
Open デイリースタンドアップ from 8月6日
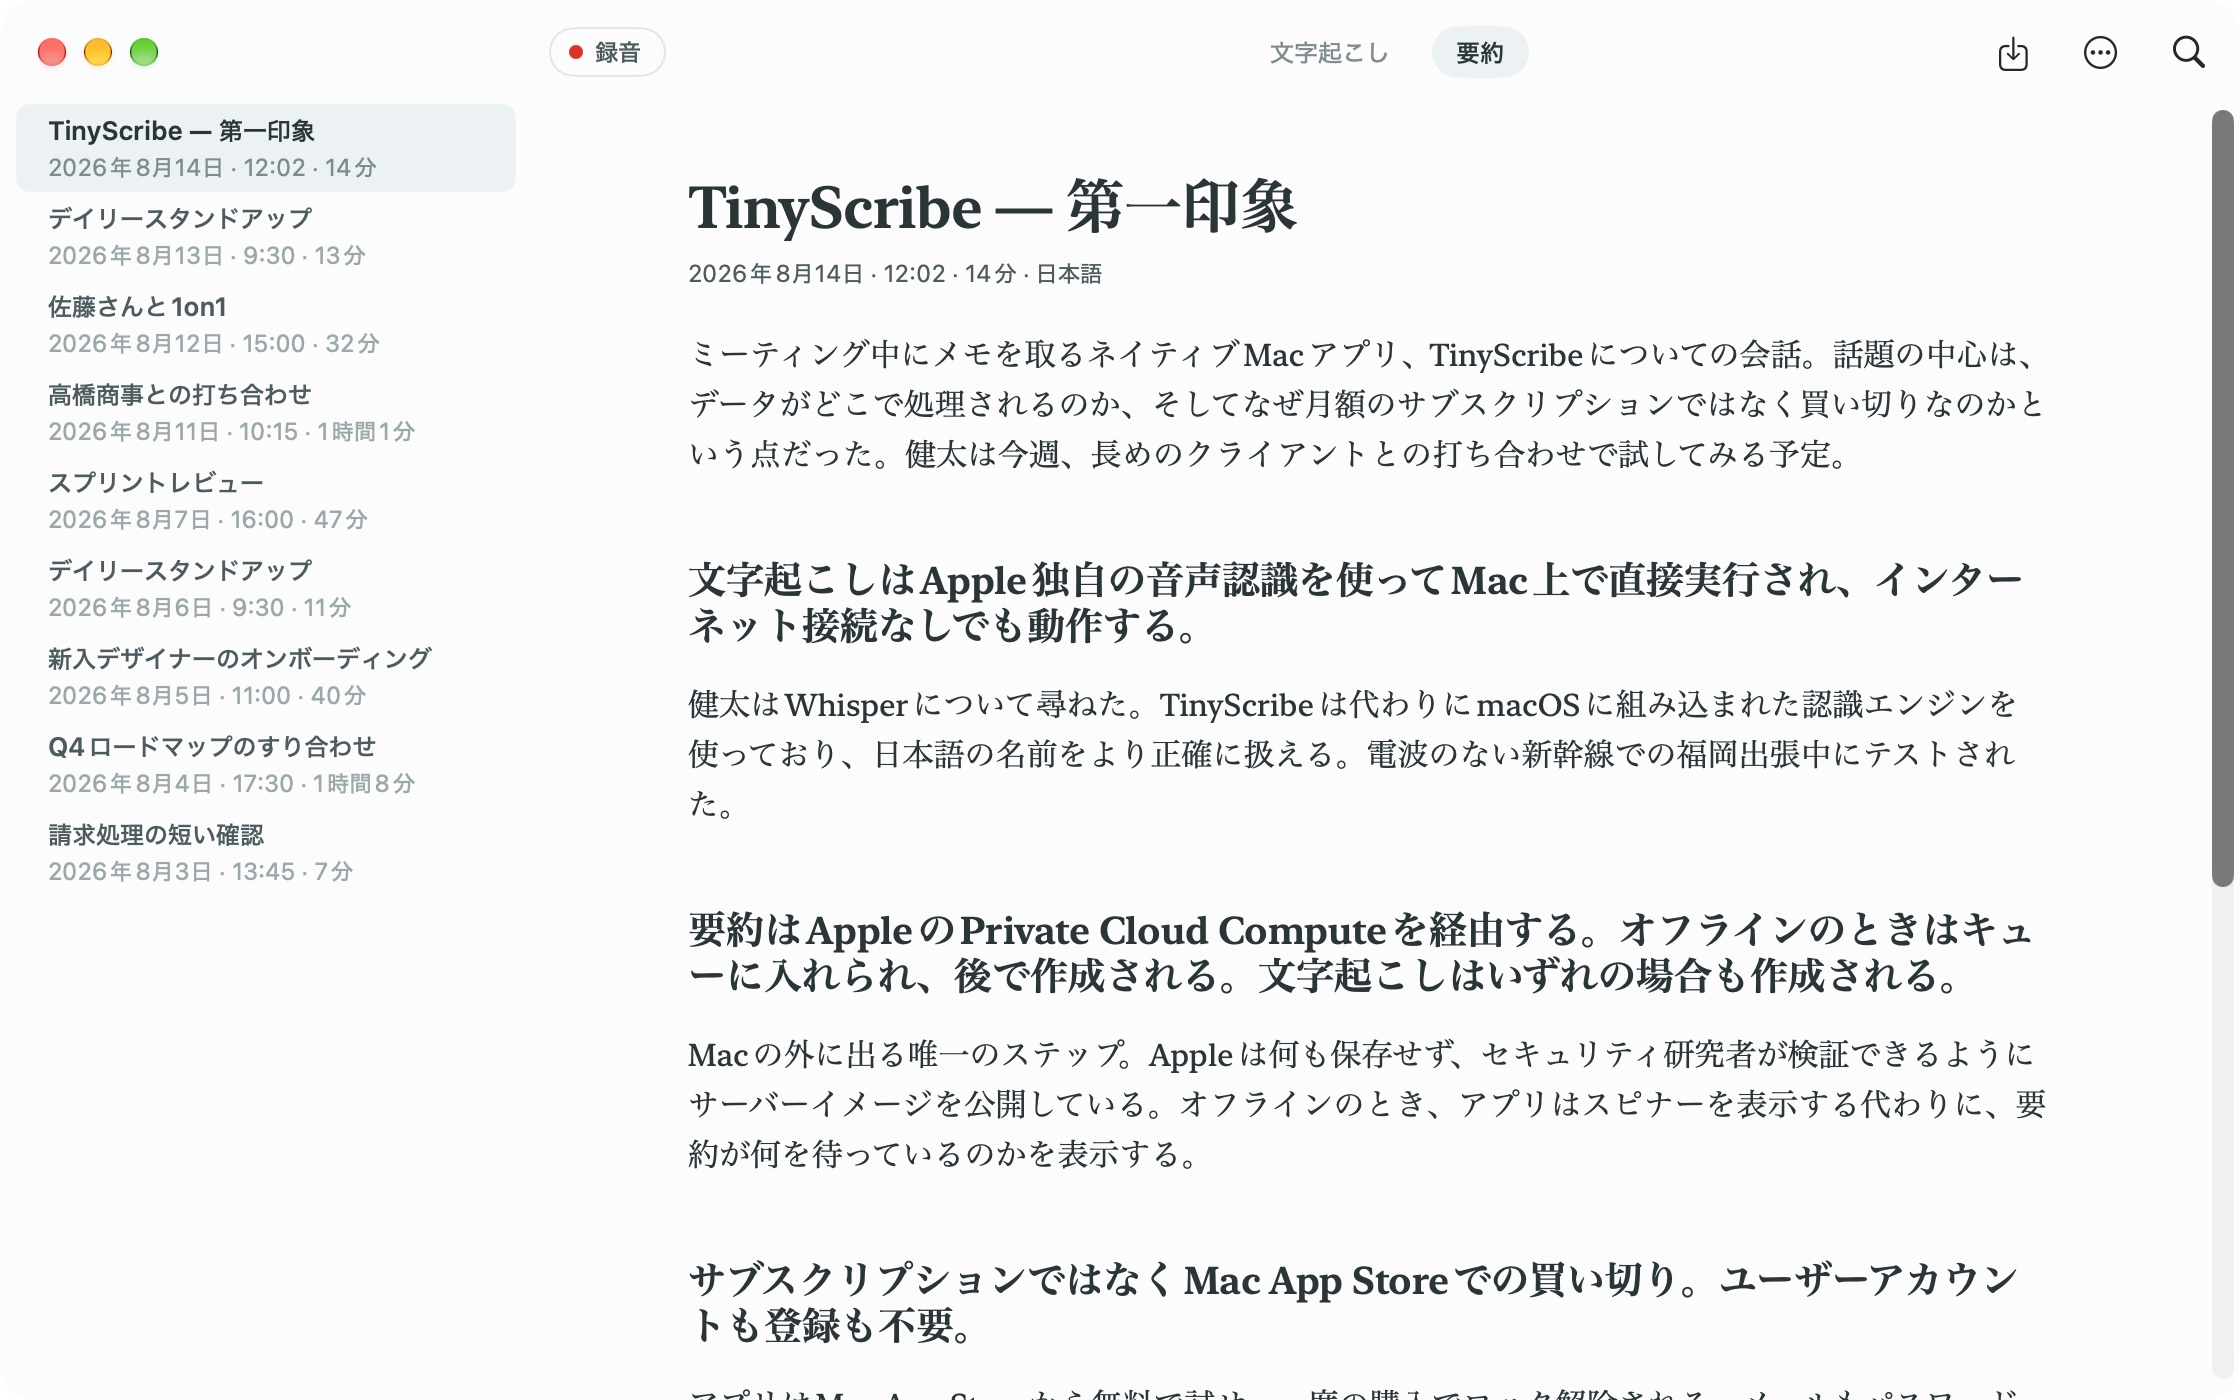pyautogui.click(x=266, y=588)
